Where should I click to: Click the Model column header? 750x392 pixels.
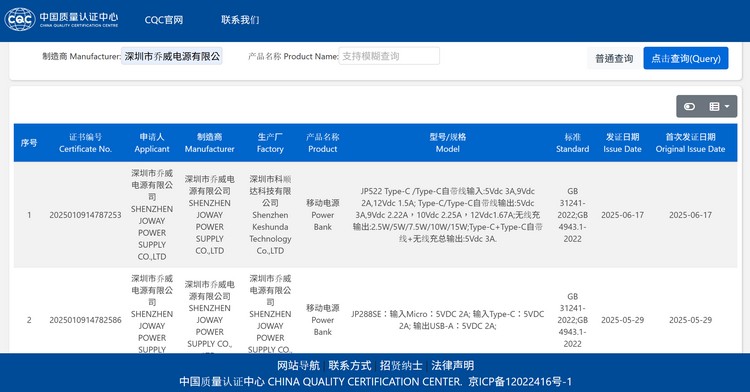coord(447,143)
